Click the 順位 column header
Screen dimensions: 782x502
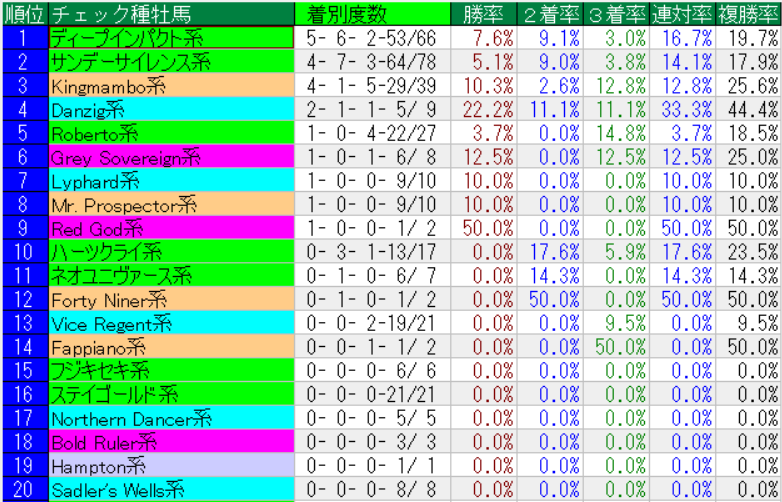[x=23, y=13]
